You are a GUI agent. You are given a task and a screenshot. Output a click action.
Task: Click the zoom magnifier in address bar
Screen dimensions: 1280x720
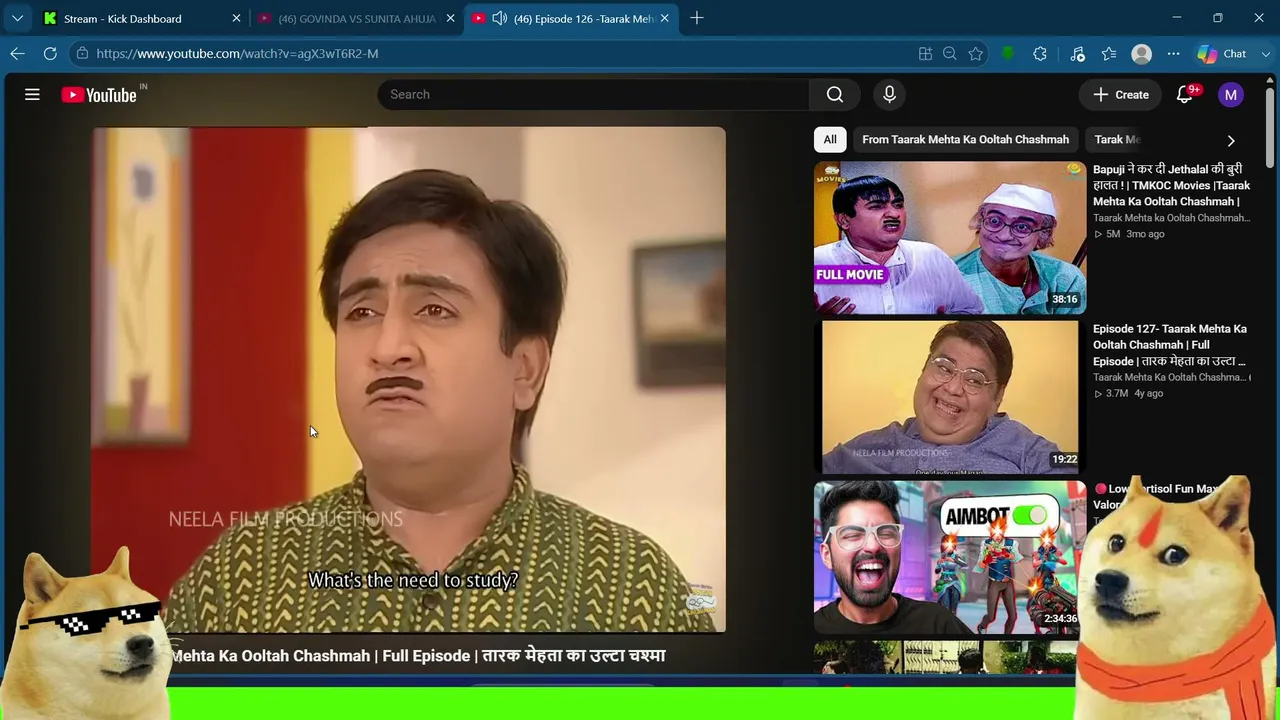click(x=950, y=53)
